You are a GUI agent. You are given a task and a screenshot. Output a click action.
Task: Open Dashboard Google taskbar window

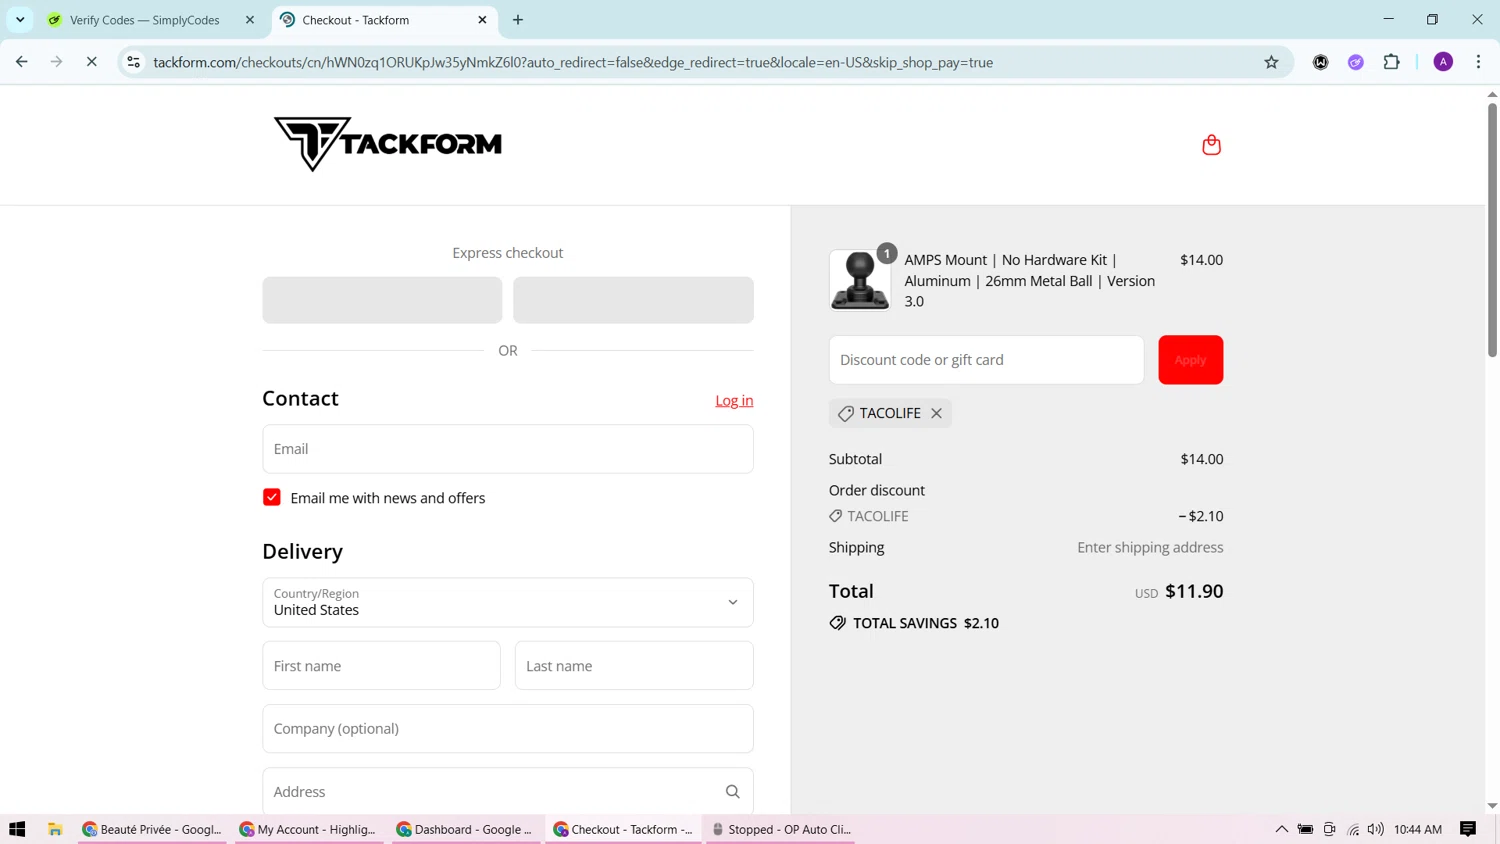pyautogui.click(x=466, y=829)
